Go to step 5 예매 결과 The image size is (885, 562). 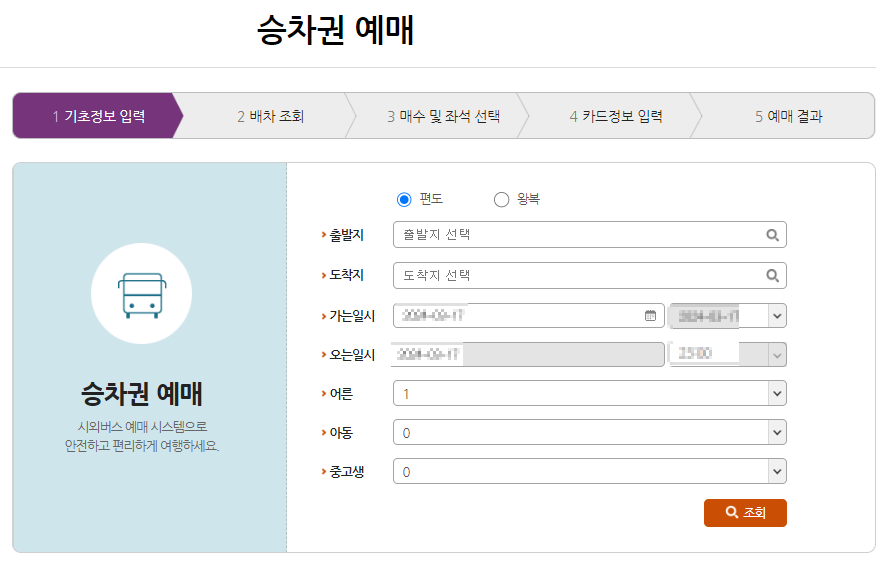(788, 116)
